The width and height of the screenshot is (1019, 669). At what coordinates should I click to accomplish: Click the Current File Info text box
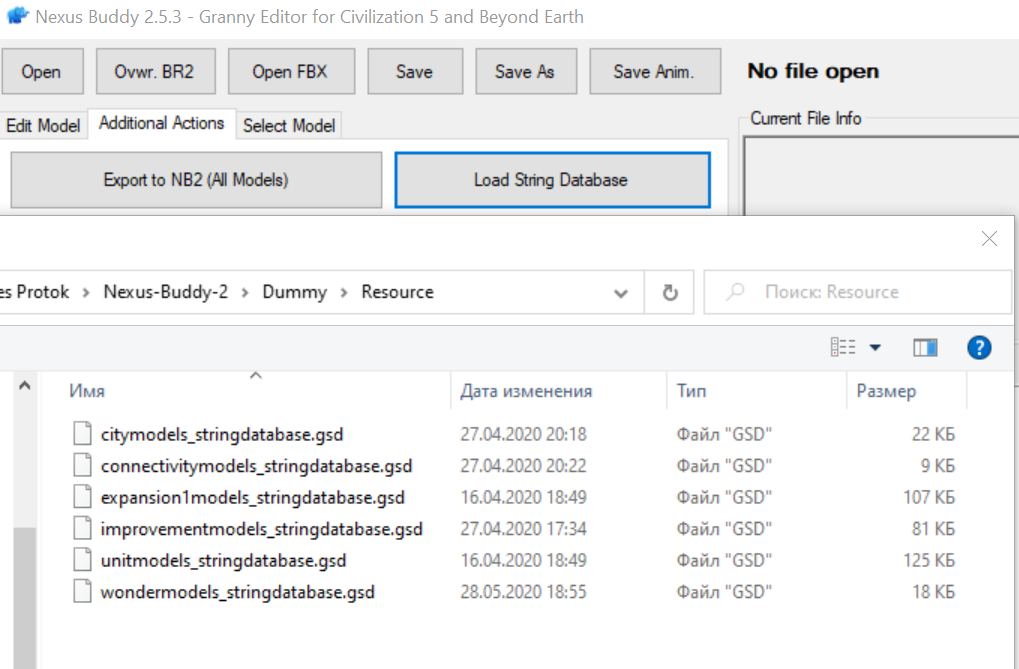pos(881,176)
